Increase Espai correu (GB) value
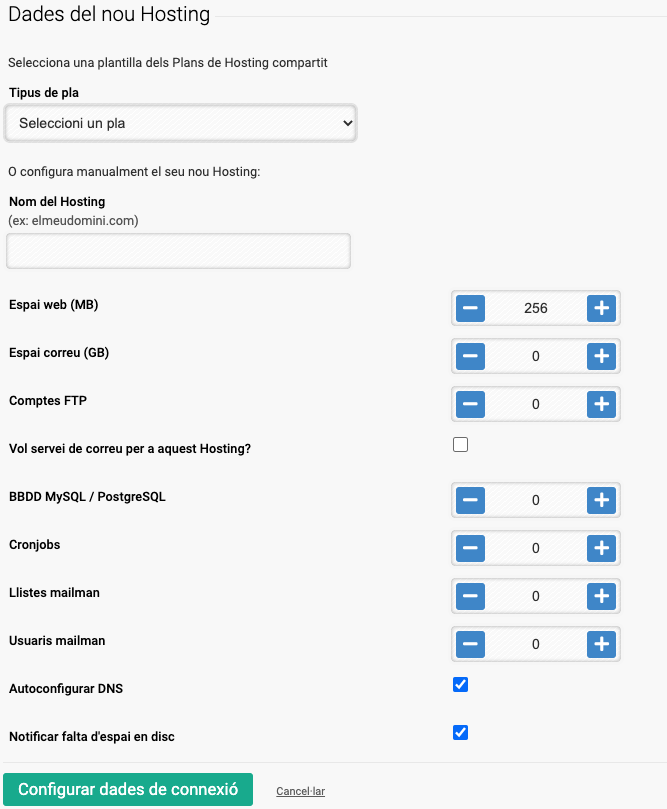667x809 pixels. 601,356
